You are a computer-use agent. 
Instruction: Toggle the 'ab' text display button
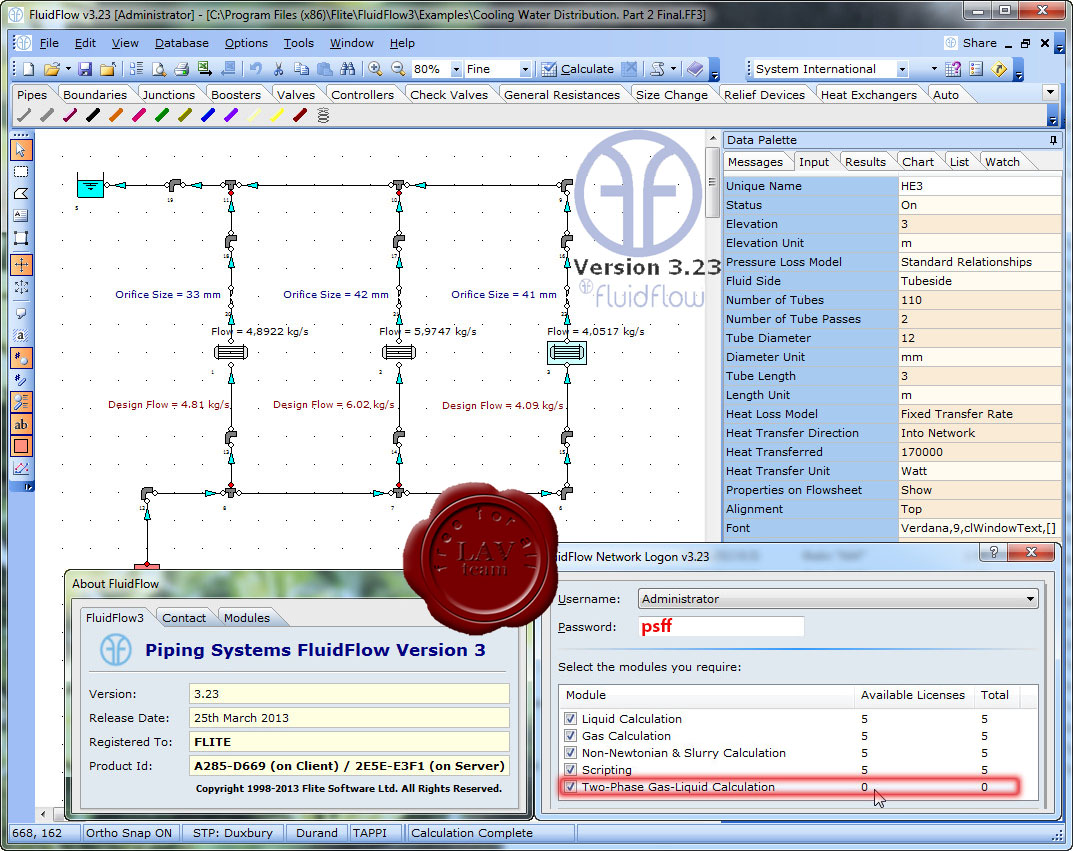(21, 424)
